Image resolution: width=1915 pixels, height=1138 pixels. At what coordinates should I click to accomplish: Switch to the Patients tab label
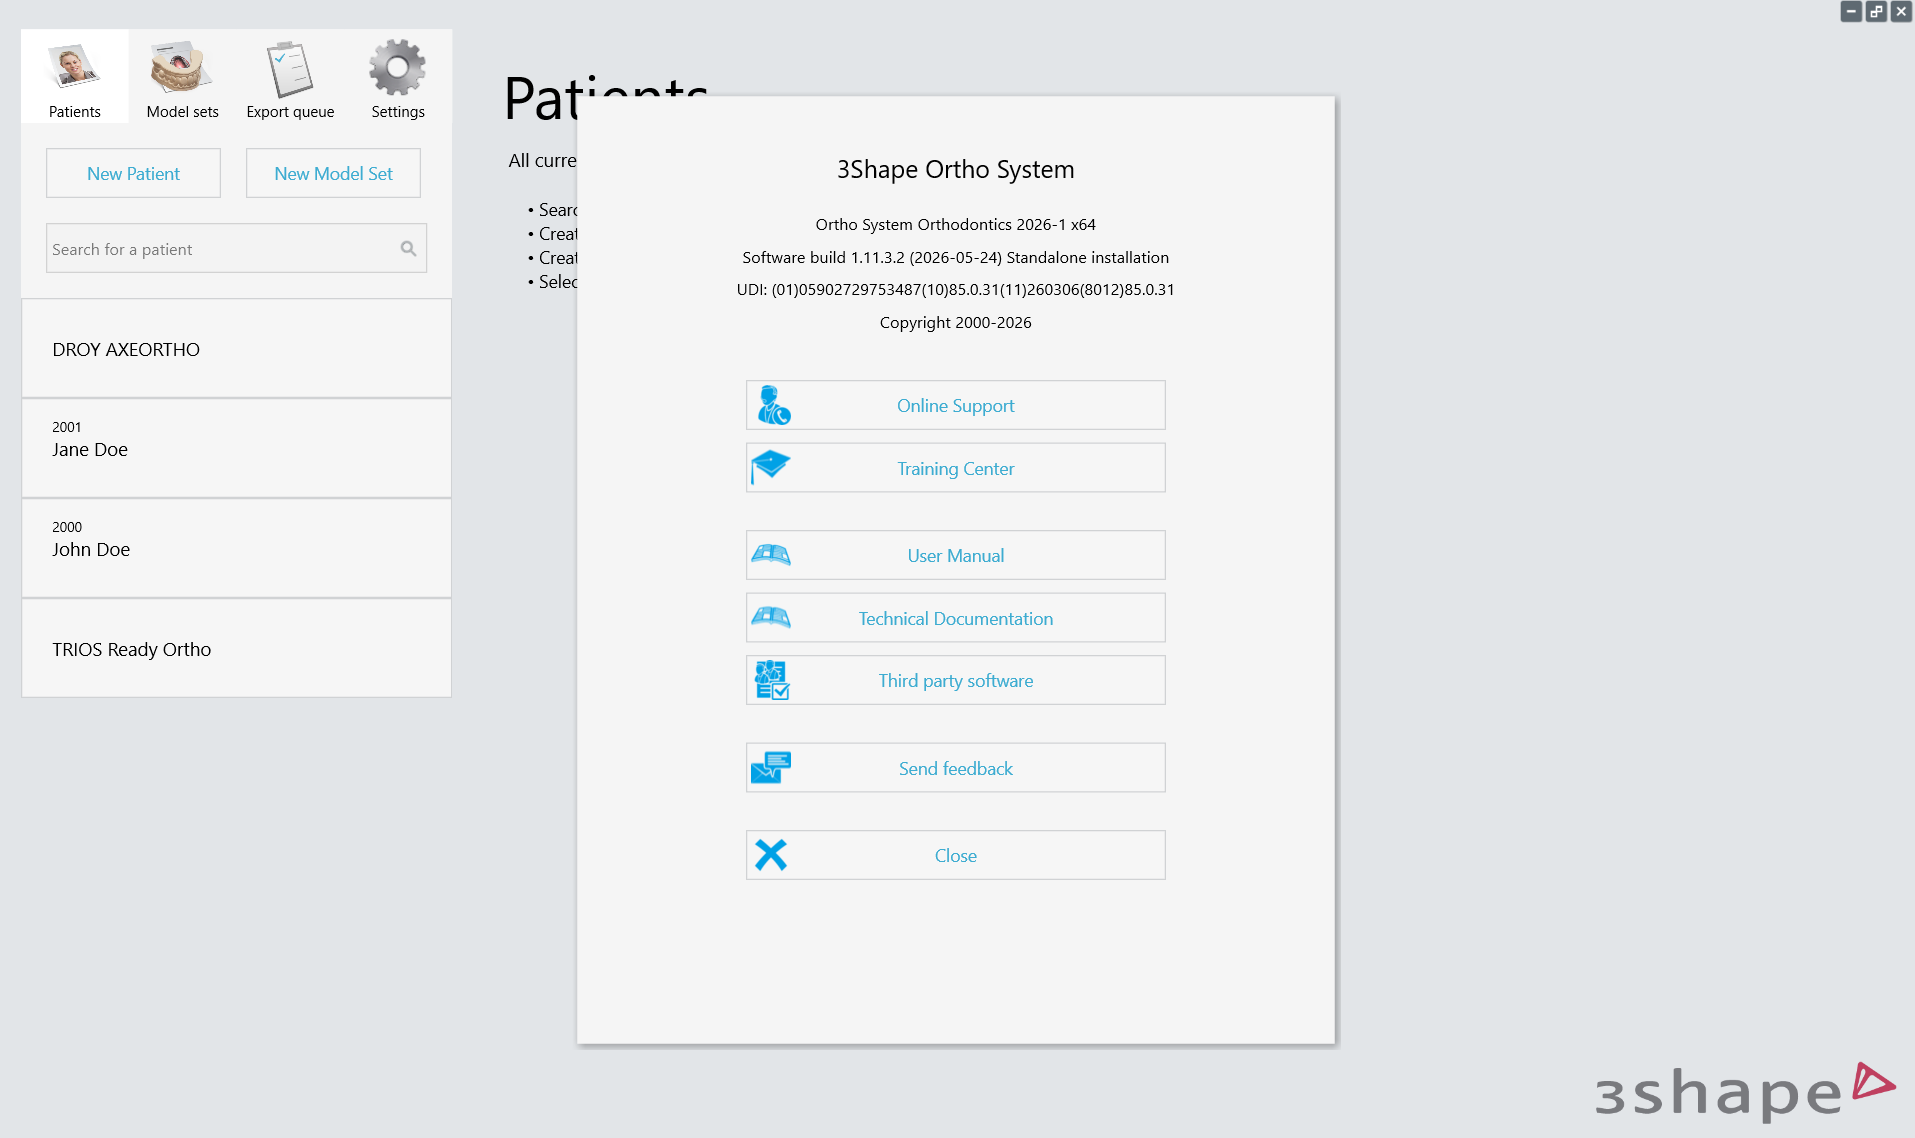pyautogui.click(x=75, y=112)
